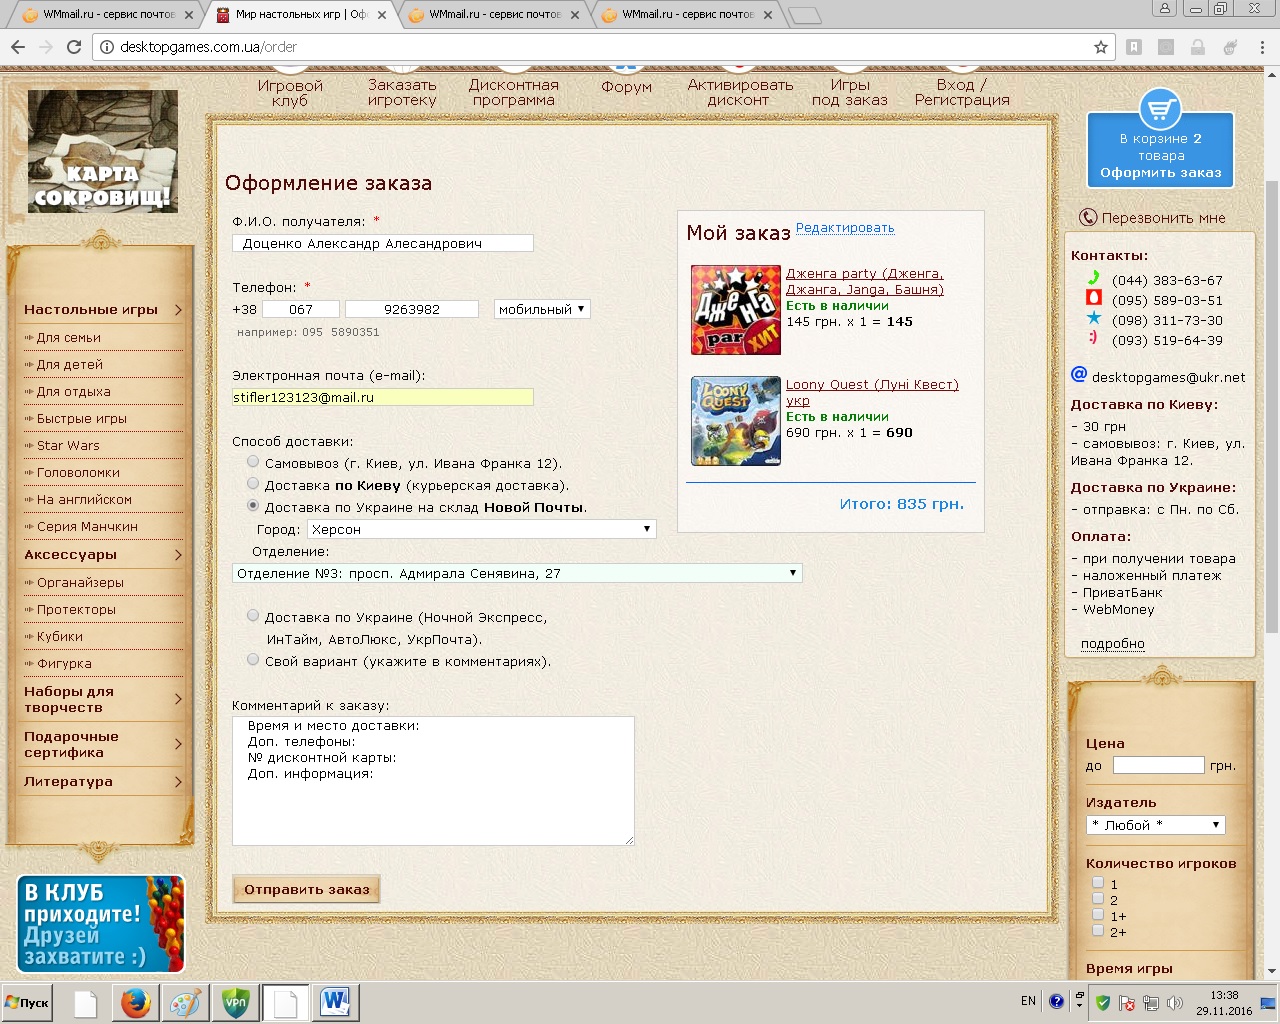Click Редактировать order link

pyautogui.click(x=845, y=228)
